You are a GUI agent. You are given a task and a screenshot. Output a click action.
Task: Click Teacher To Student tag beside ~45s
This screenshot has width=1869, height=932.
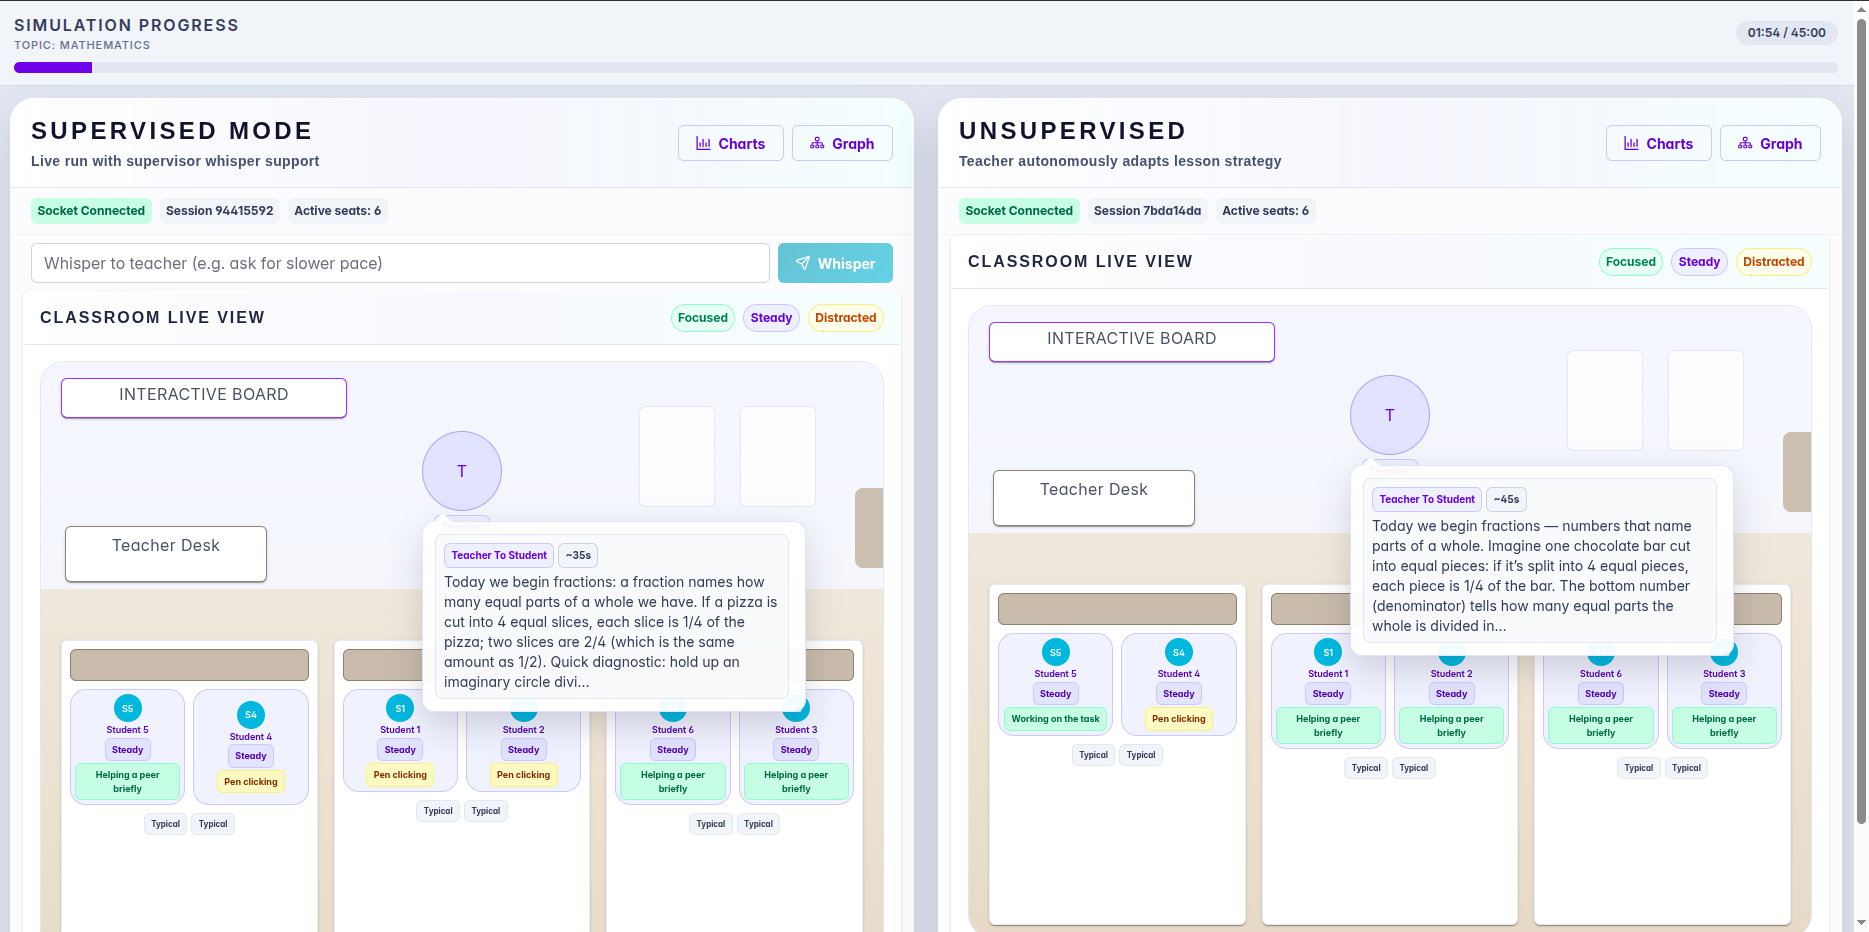coord(1427,499)
